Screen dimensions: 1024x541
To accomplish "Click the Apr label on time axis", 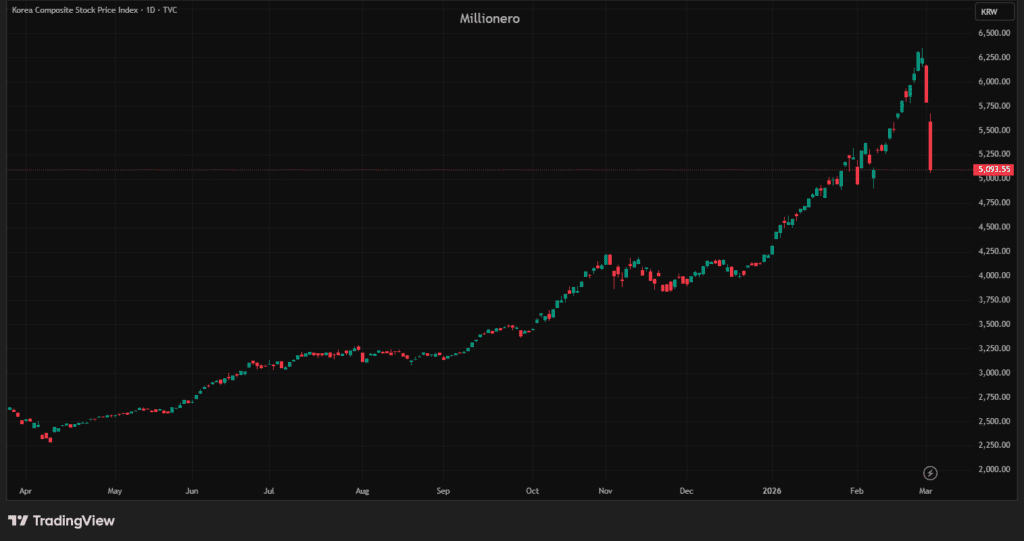I will point(26,492).
